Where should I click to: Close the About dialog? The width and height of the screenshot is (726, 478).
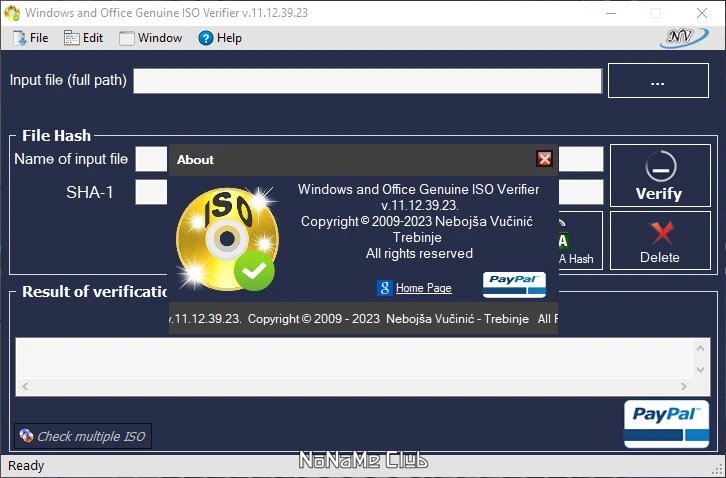(544, 159)
